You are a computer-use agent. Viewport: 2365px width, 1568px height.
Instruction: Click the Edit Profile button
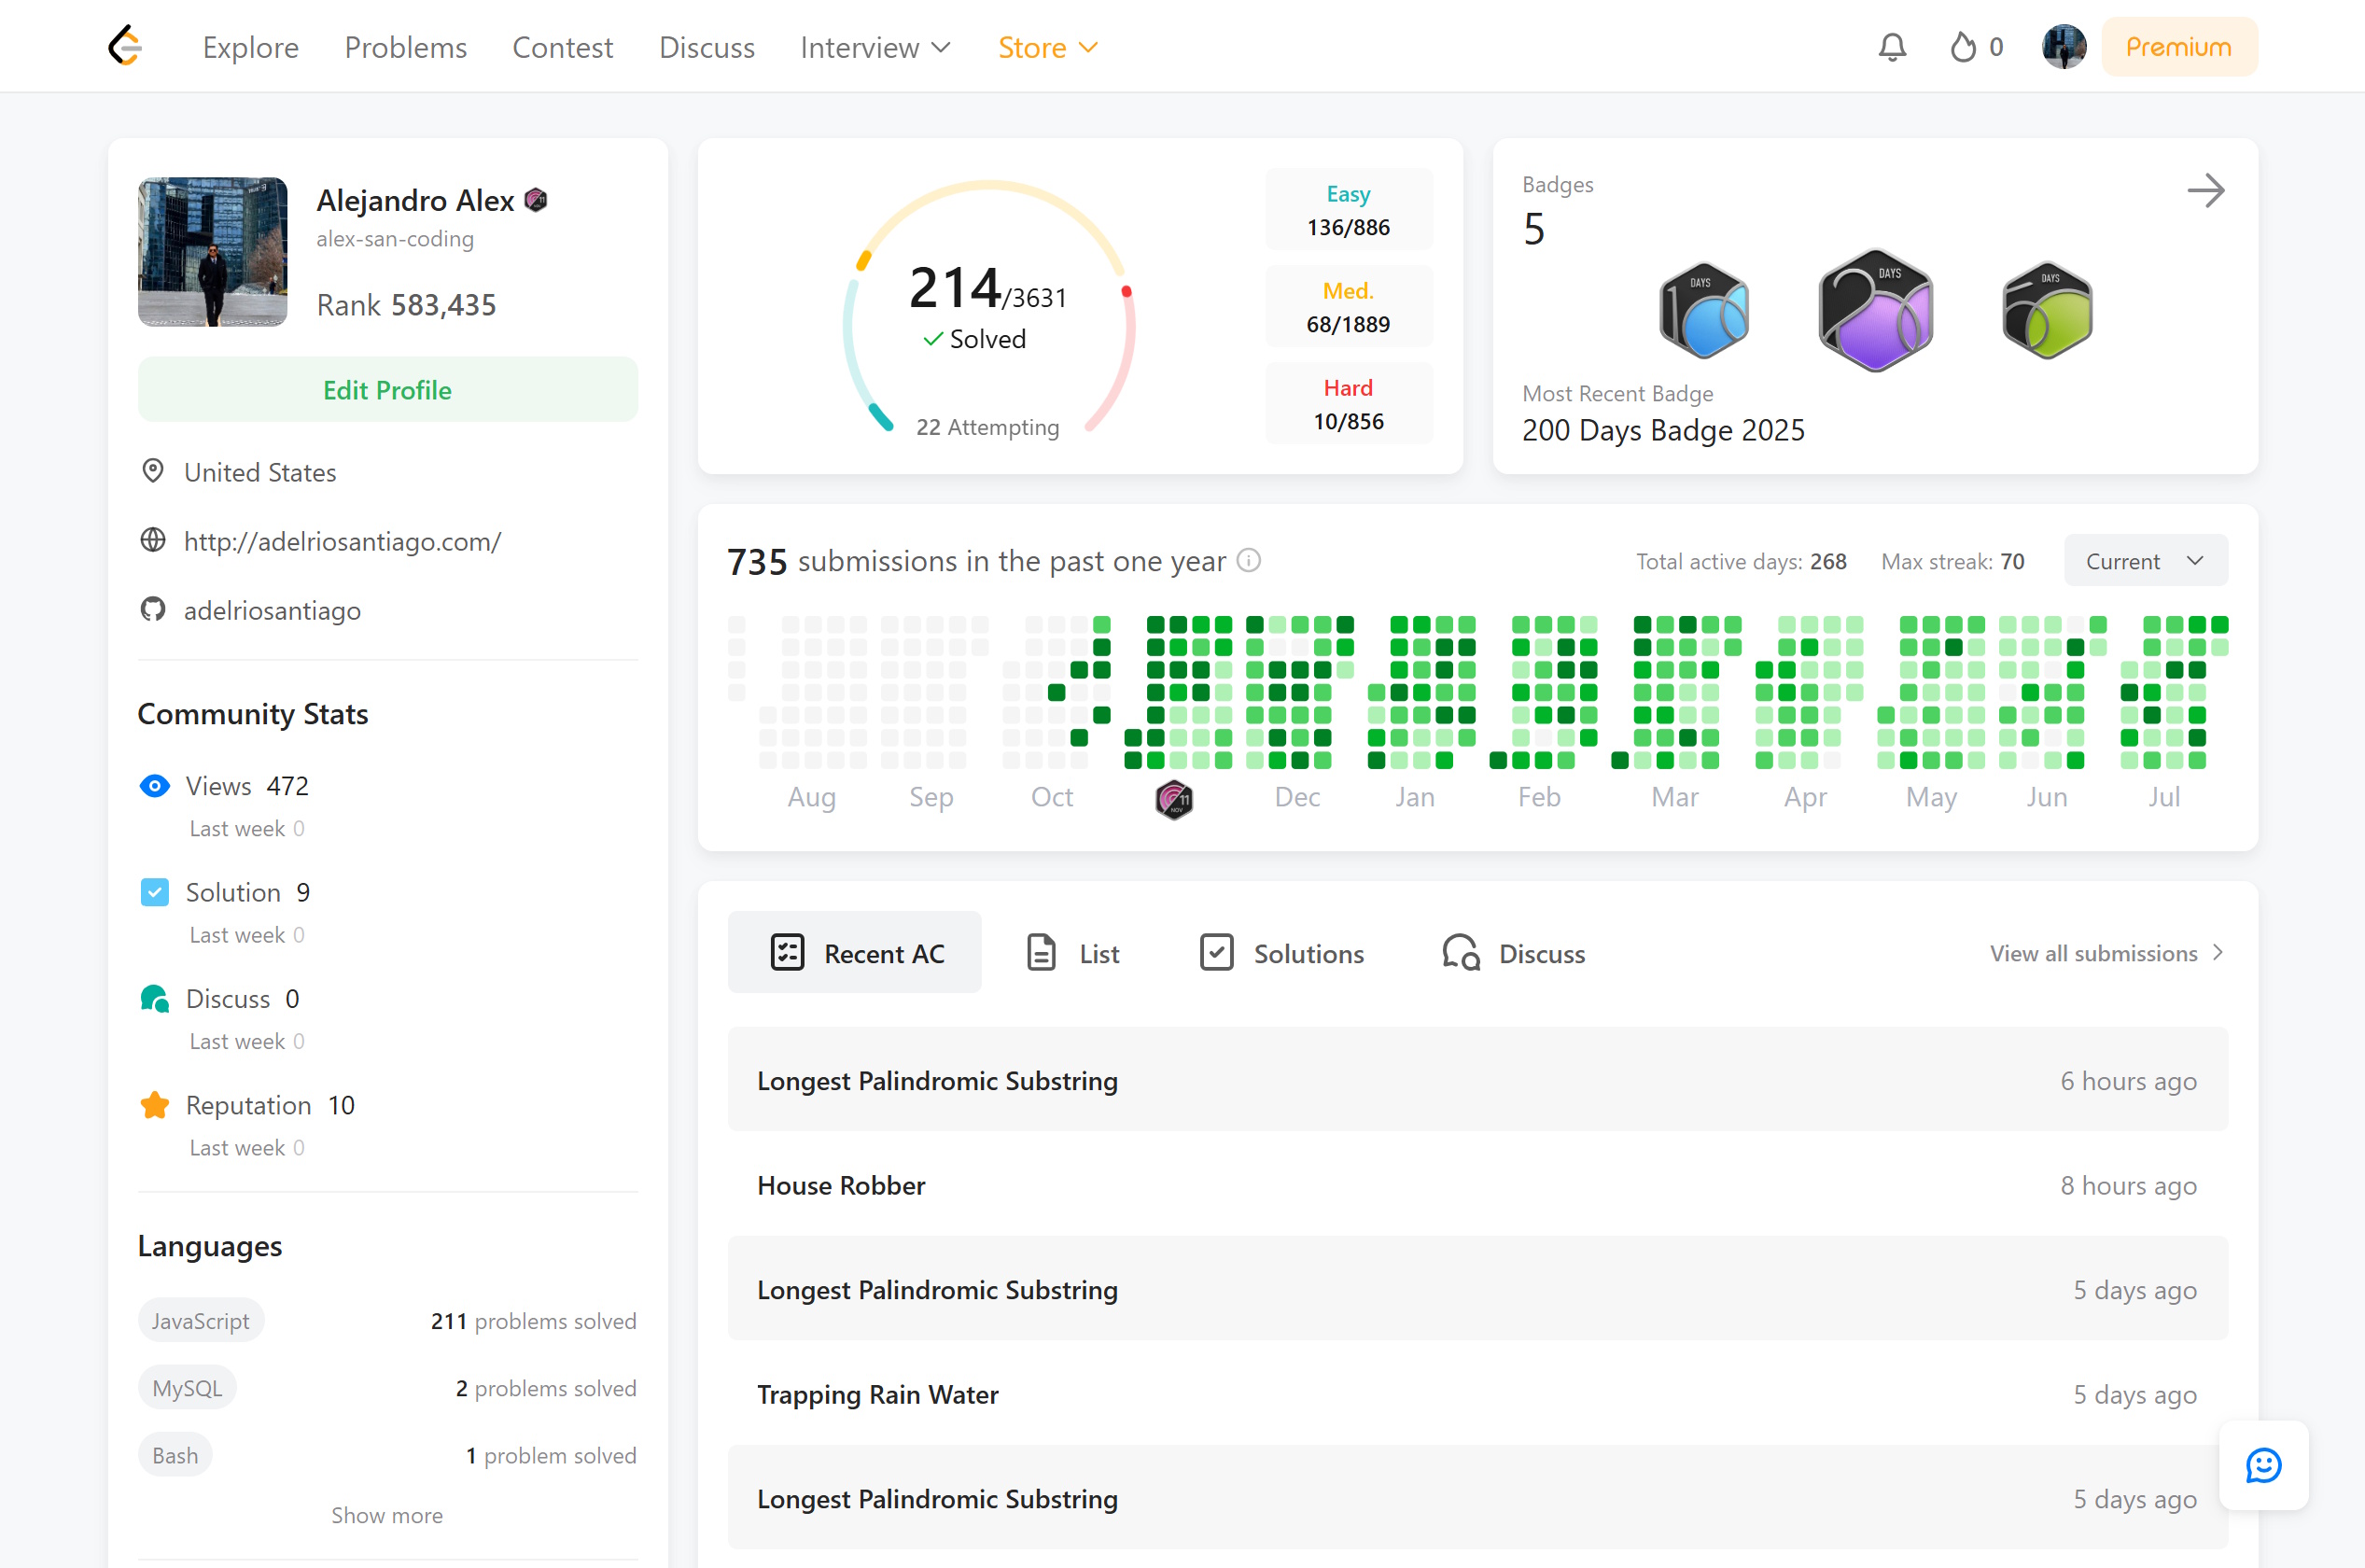tap(387, 390)
